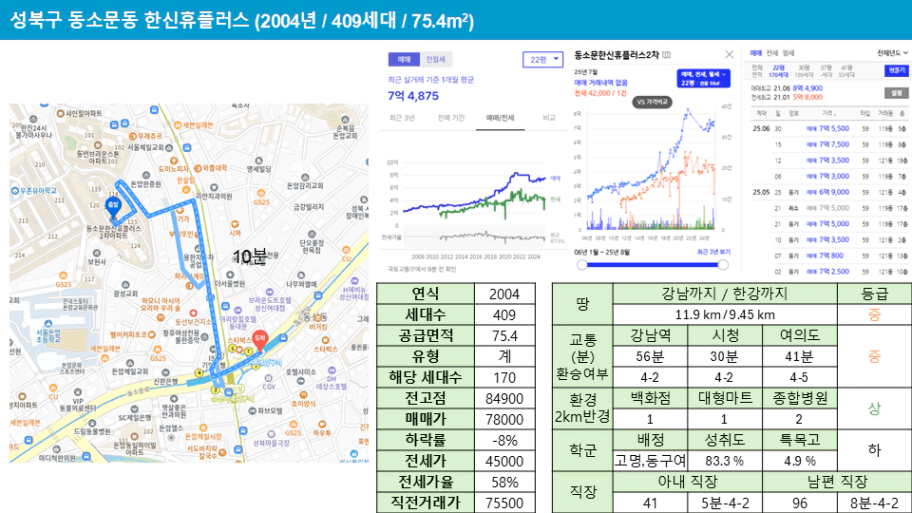The width and height of the screenshot is (912, 513).
Task: Click the VS 가격비교 button
Action: tap(652, 102)
